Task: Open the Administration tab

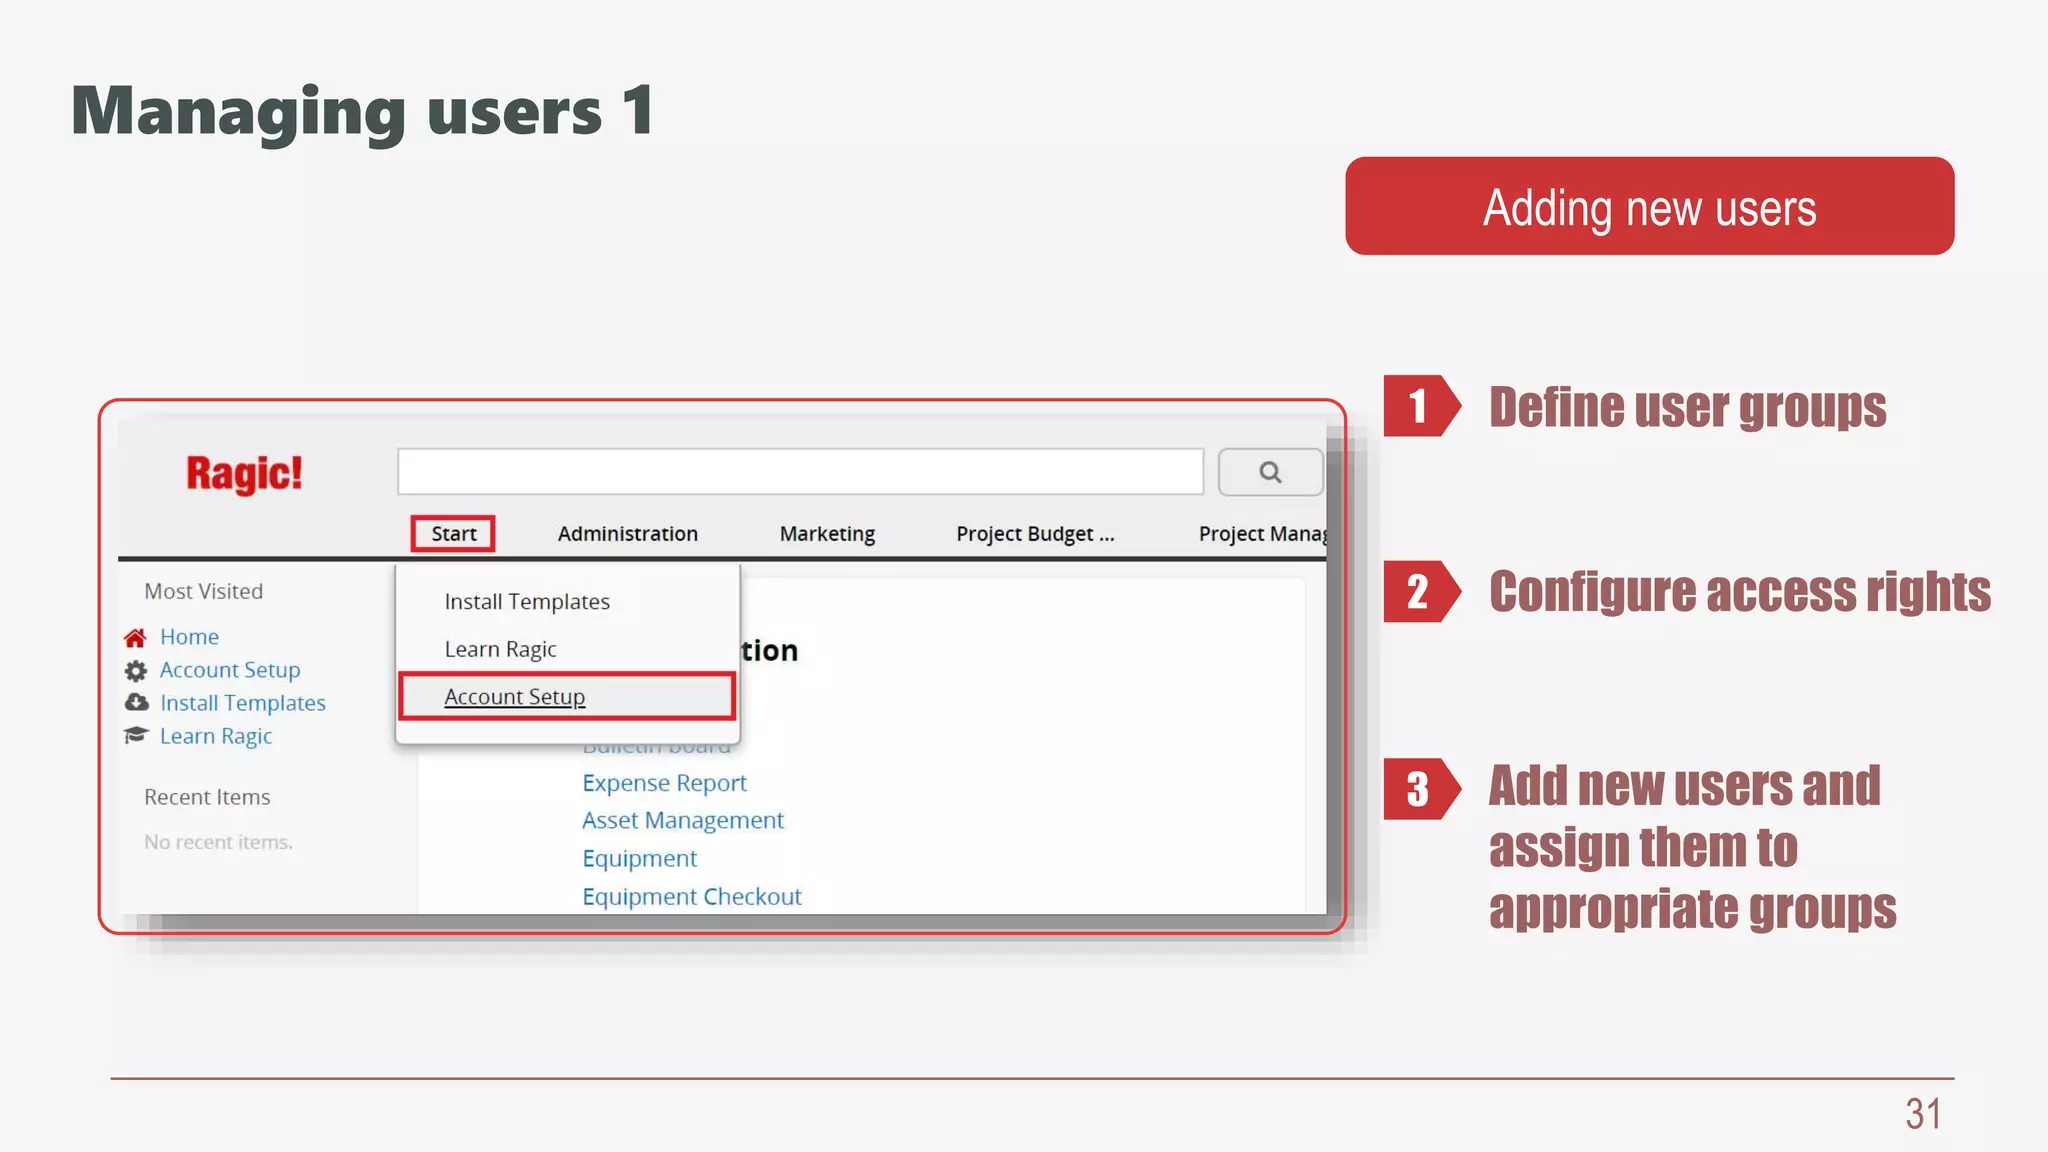Action: click(627, 534)
